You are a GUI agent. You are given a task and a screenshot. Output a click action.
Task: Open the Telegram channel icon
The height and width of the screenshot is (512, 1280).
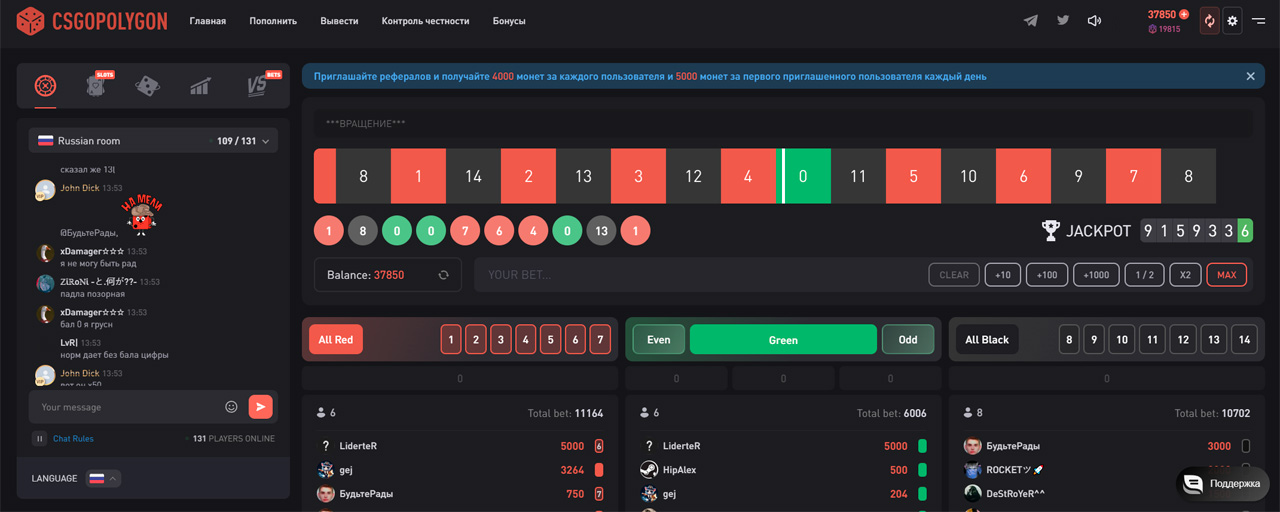(x=1031, y=21)
